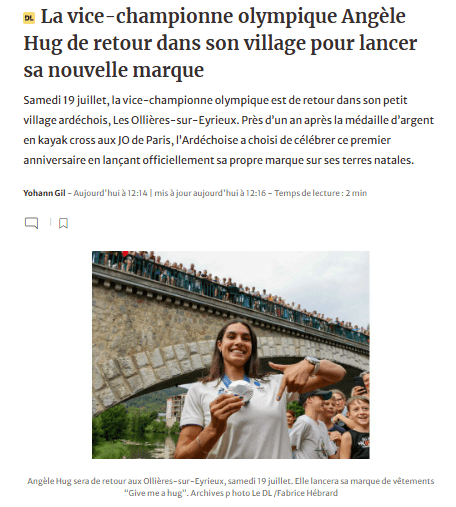
Task: Click the wristwatch on Angèle's arm
Action: tap(313, 364)
